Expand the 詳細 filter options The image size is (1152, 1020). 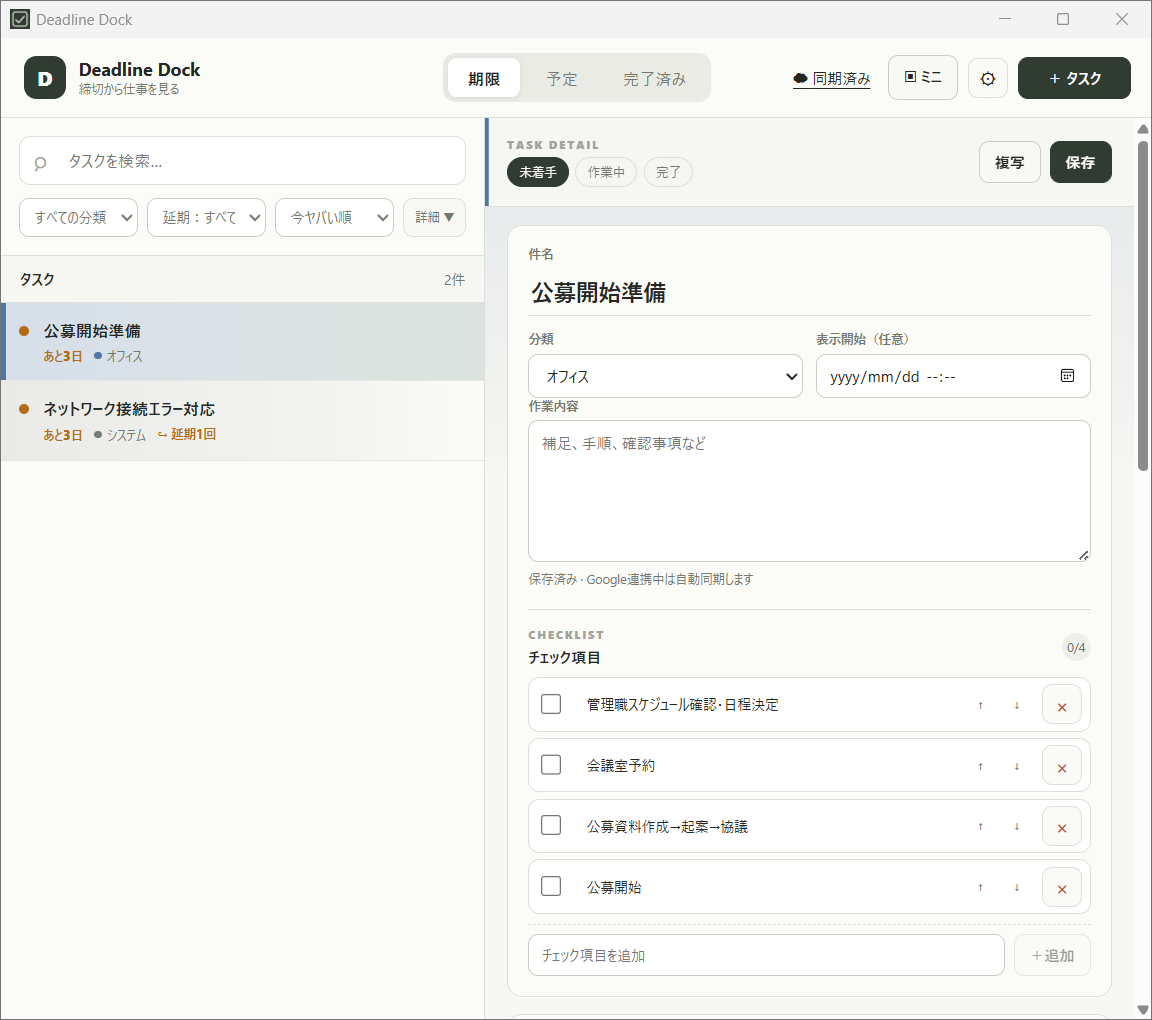(x=434, y=218)
